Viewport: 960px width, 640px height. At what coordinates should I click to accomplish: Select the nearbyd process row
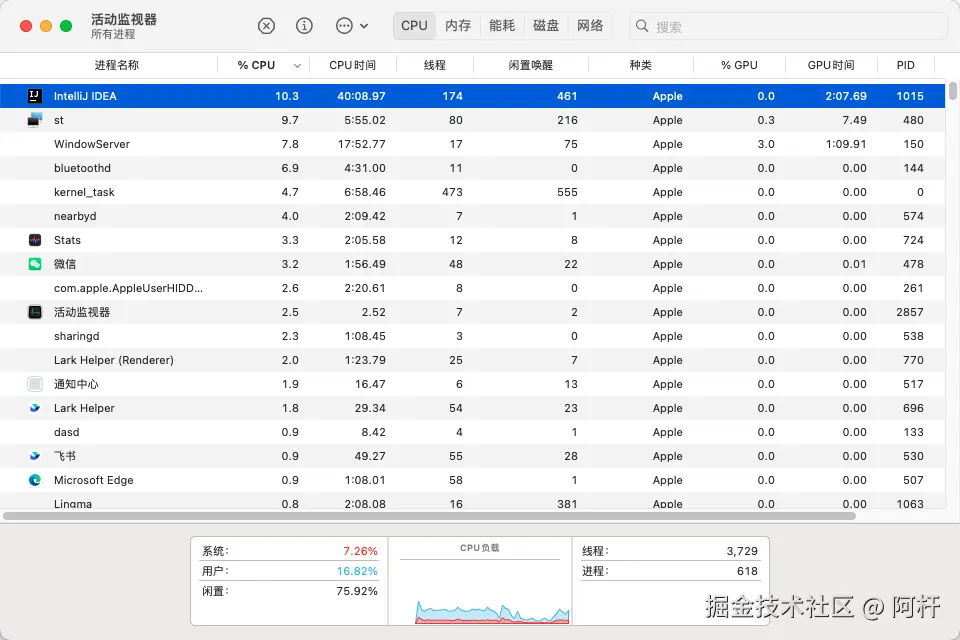coord(472,216)
